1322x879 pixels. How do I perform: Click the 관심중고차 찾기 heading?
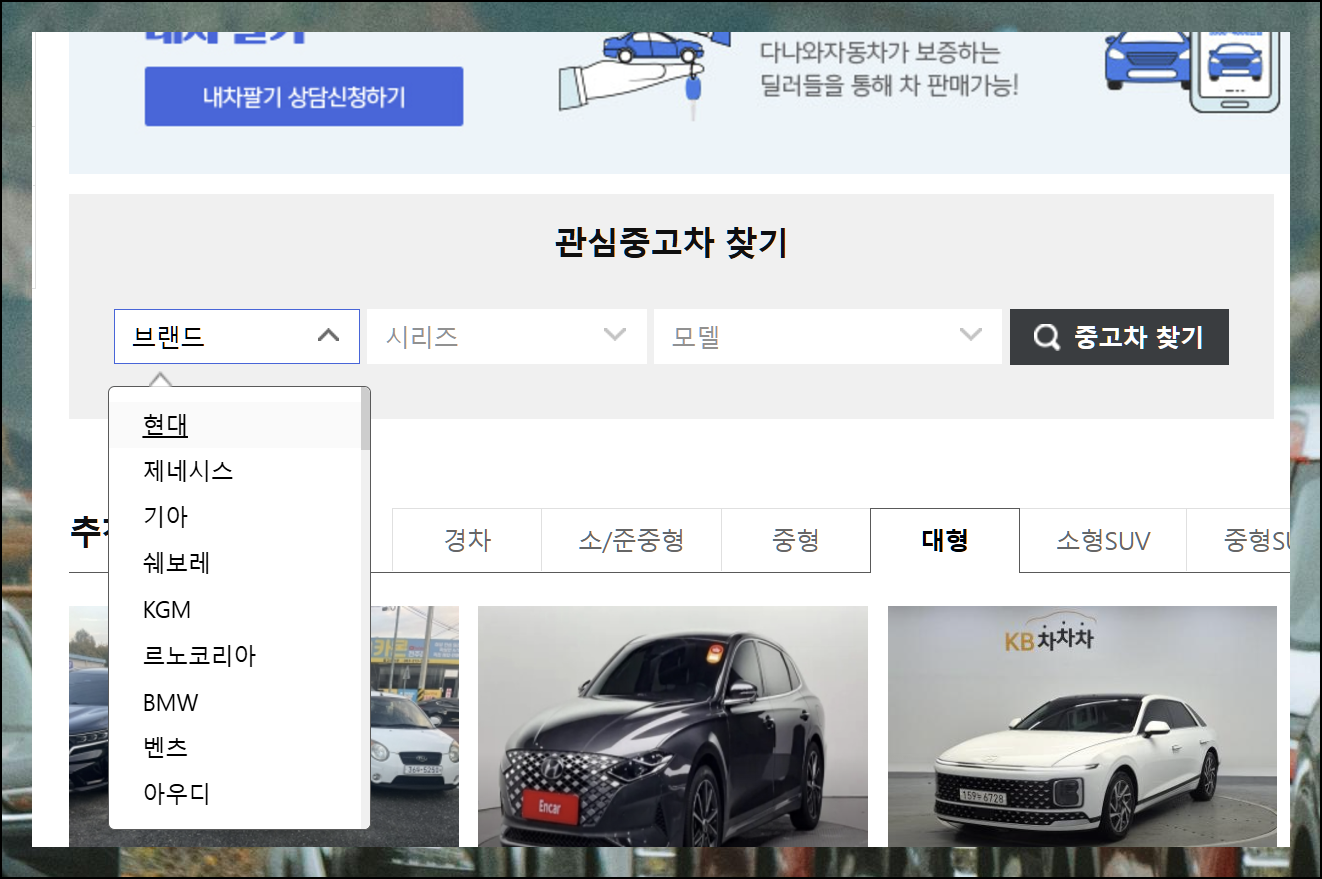671,243
